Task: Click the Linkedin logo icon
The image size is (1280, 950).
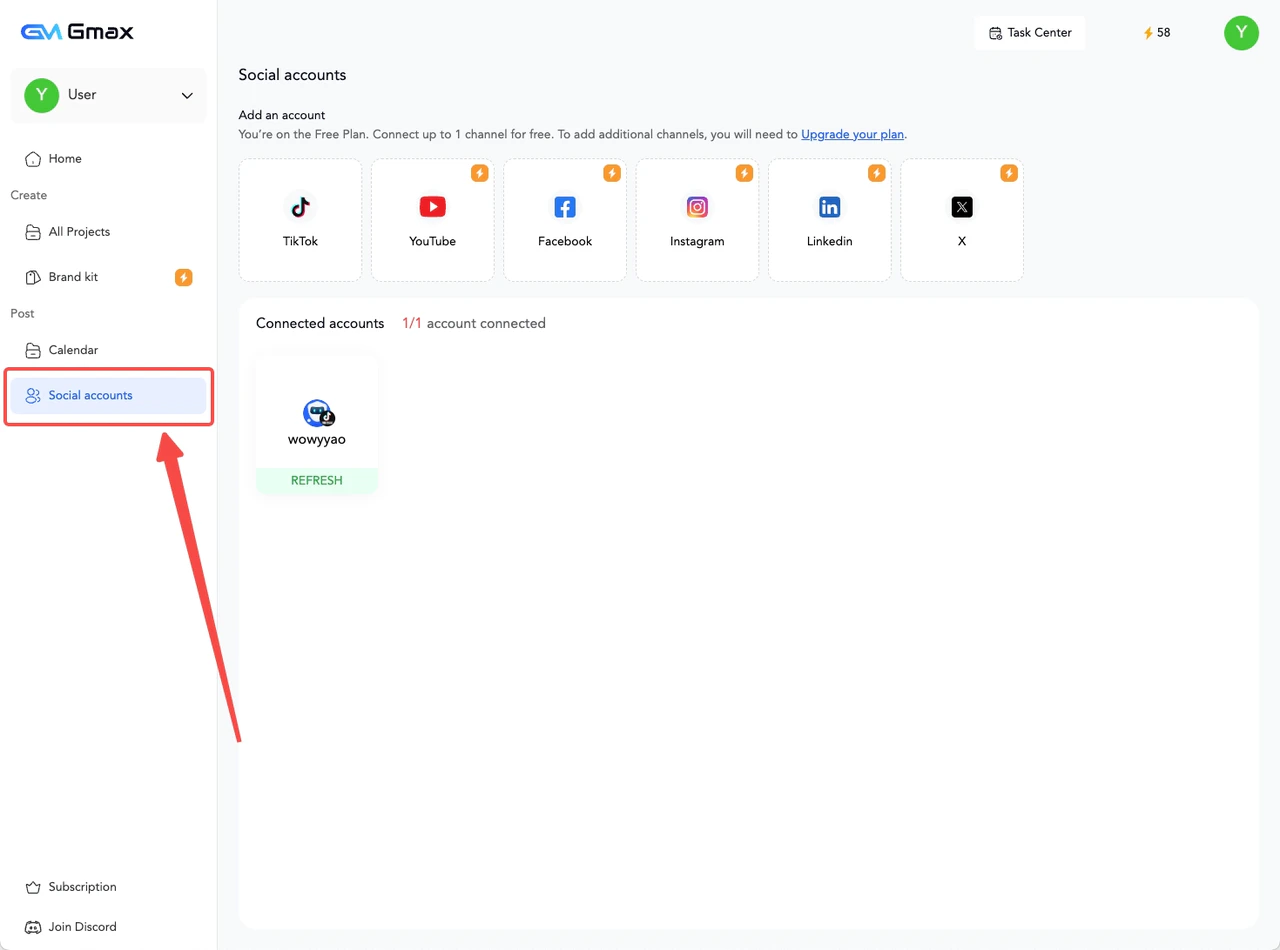Action: (x=830, y=207)
